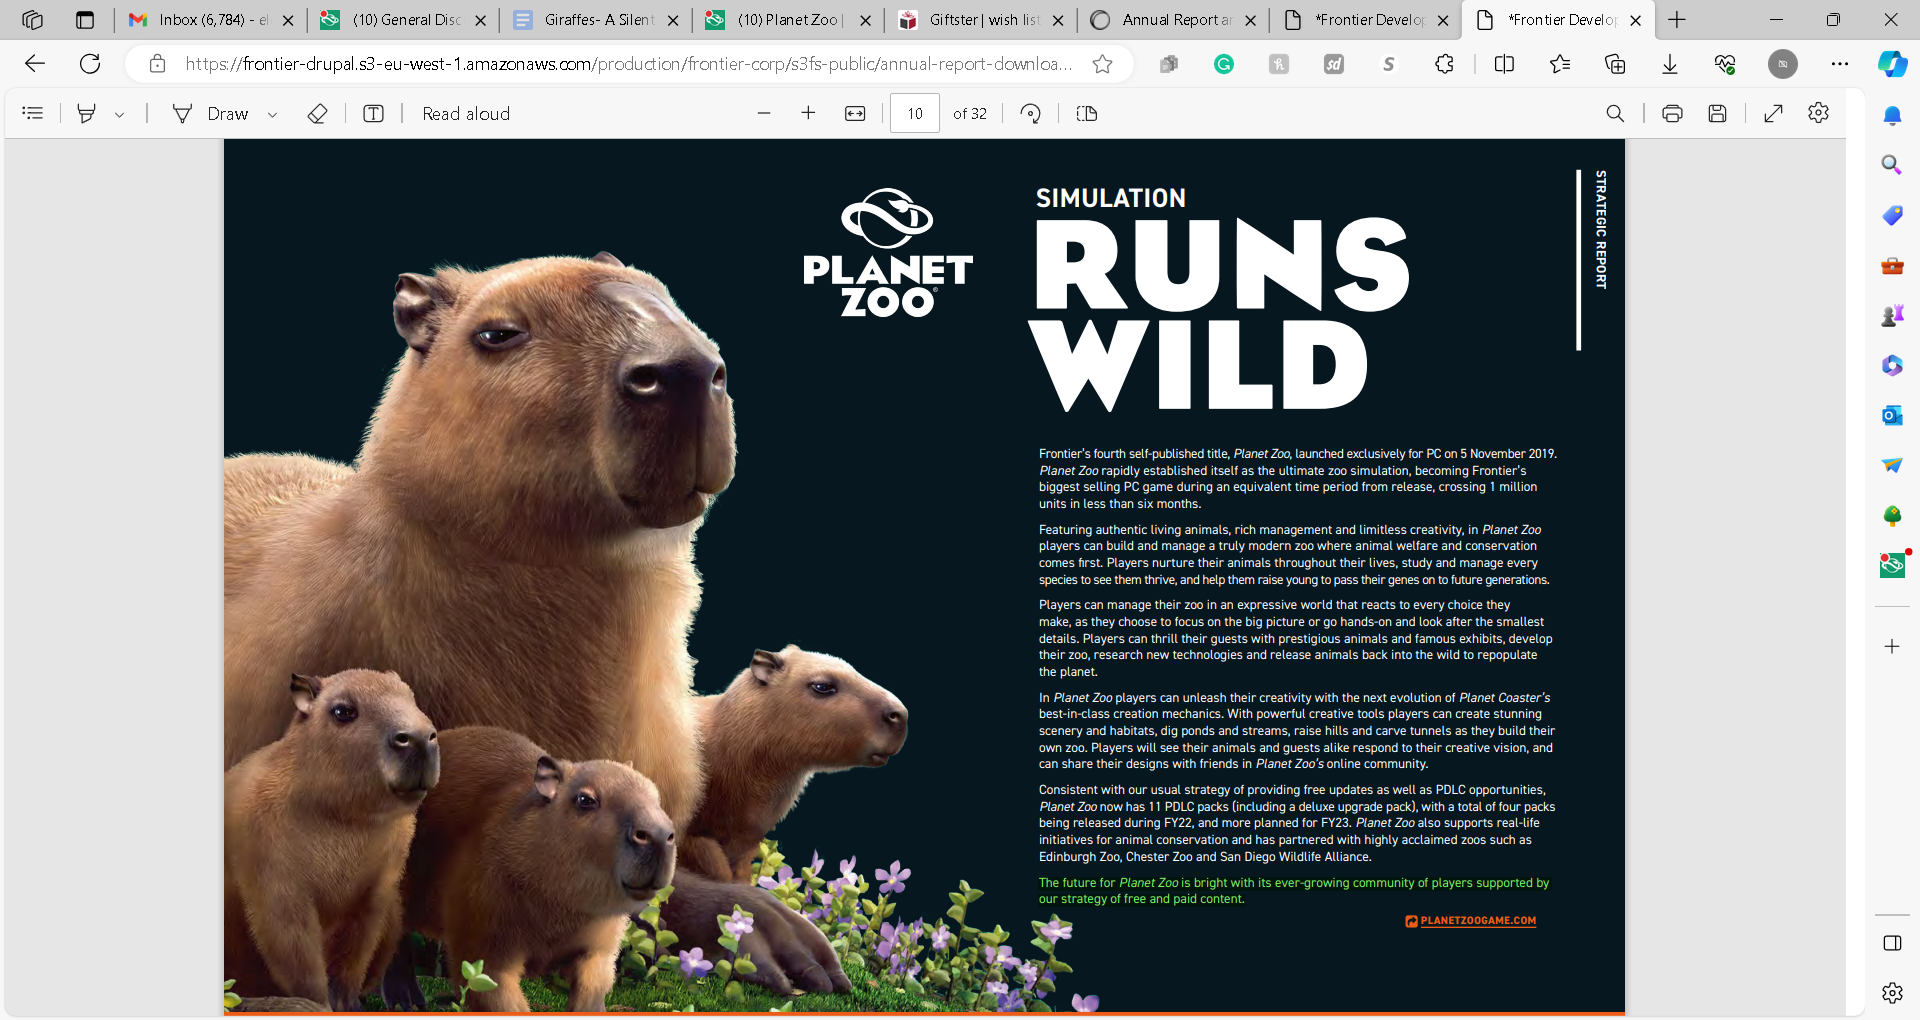Open the Extensions menu

[x=1444, y=64]
